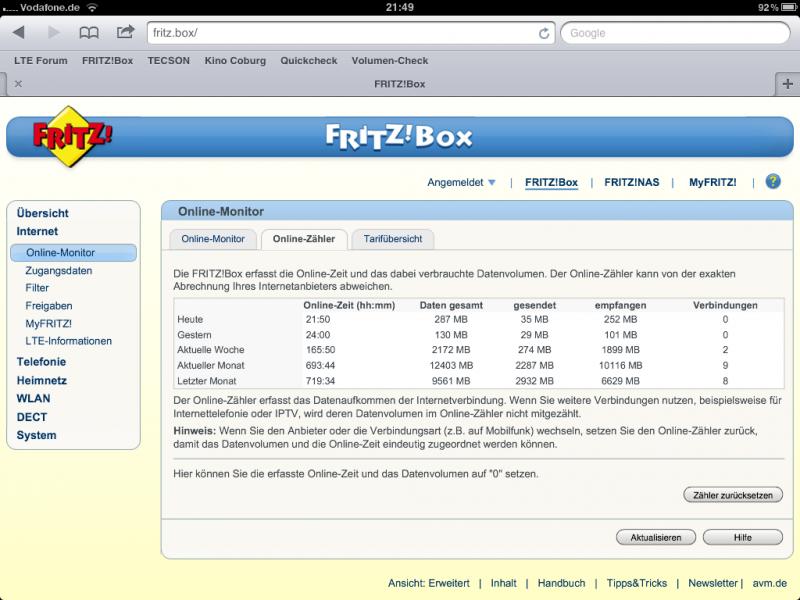The image size is (800, 600).
Task: Select FRITZ!Box in header navigation
Action: click(551, 182)
